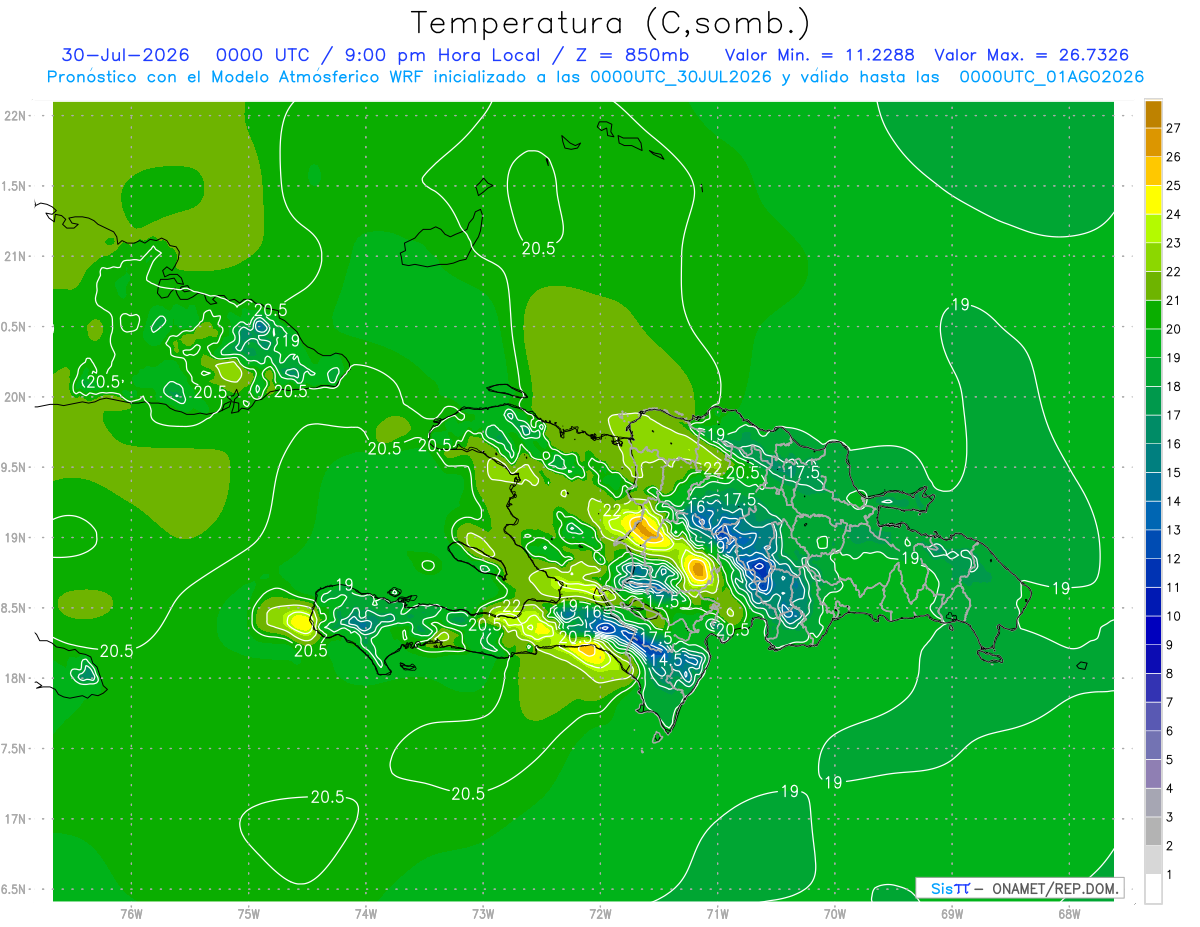Click the '75W' longitude axis label
This screenshot has height=927, width=1200.
(249, 913)
